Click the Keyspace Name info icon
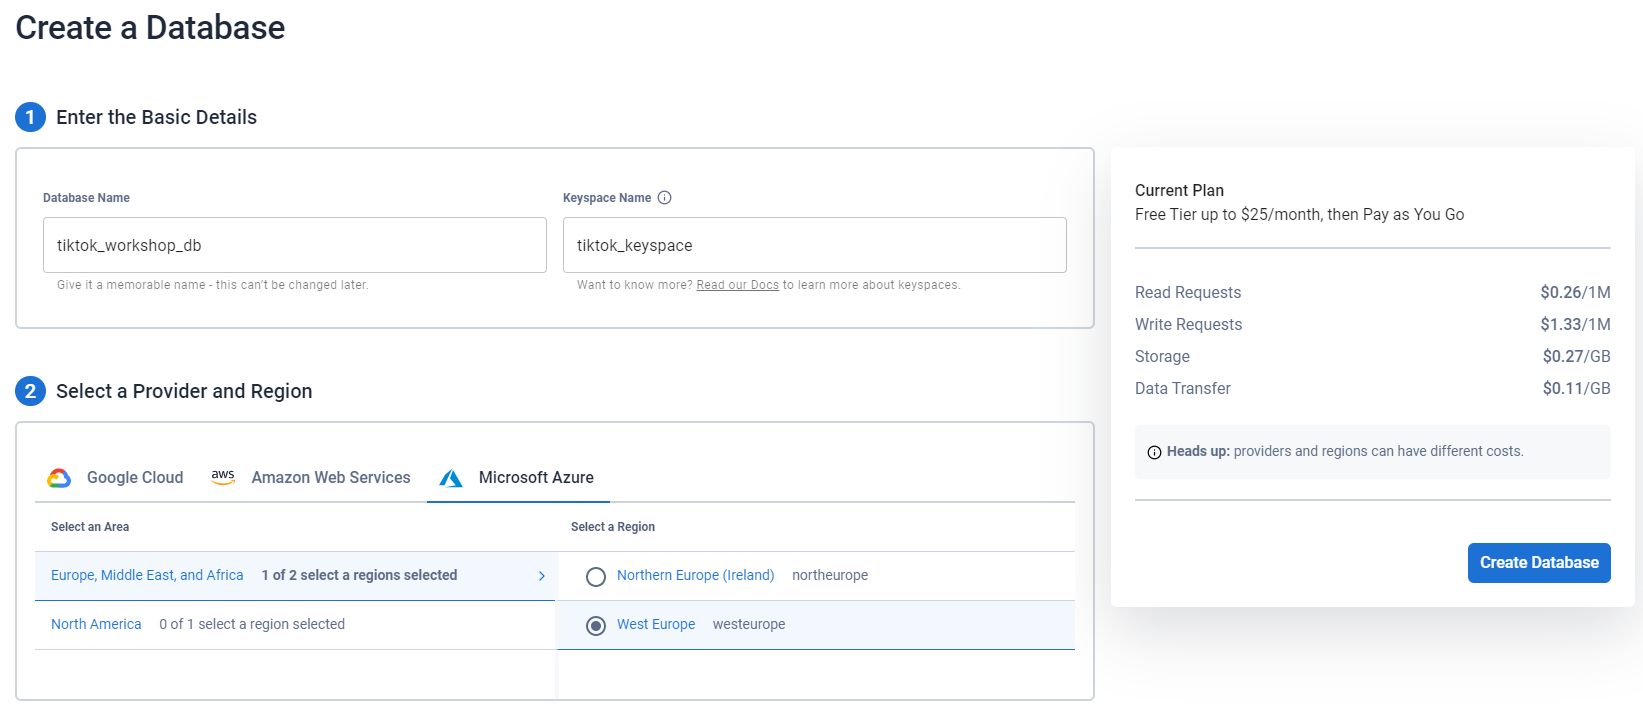Image resolution: width=1643 pixels, height=720 pixels. click(665, 198)
